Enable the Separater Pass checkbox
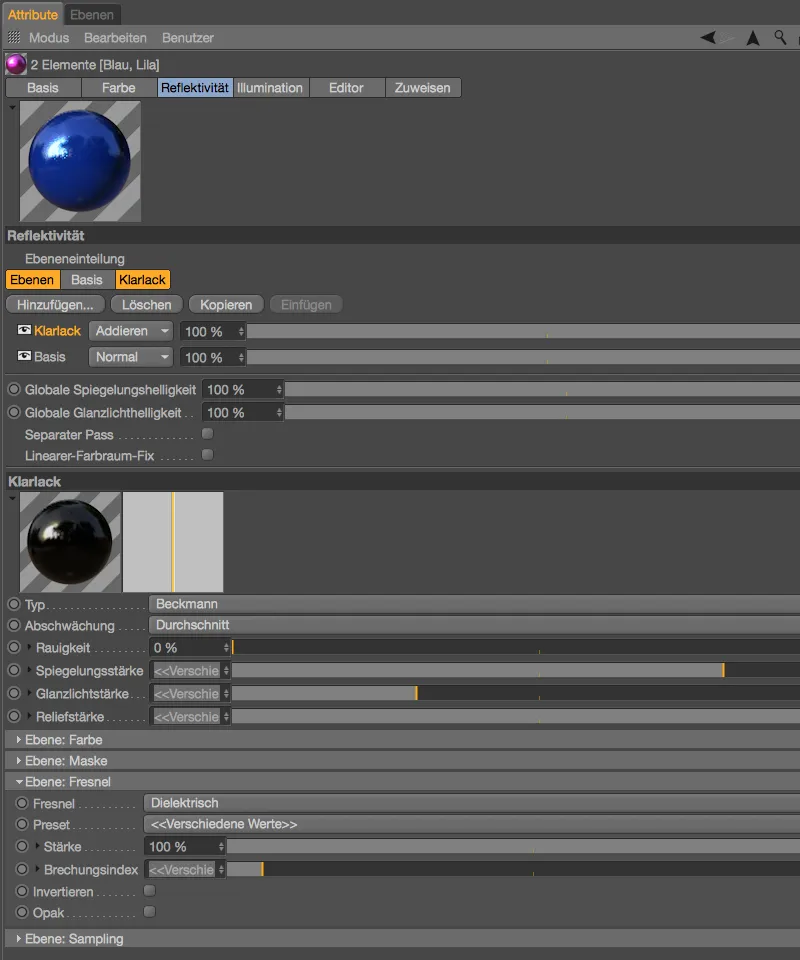 [208, 433]
